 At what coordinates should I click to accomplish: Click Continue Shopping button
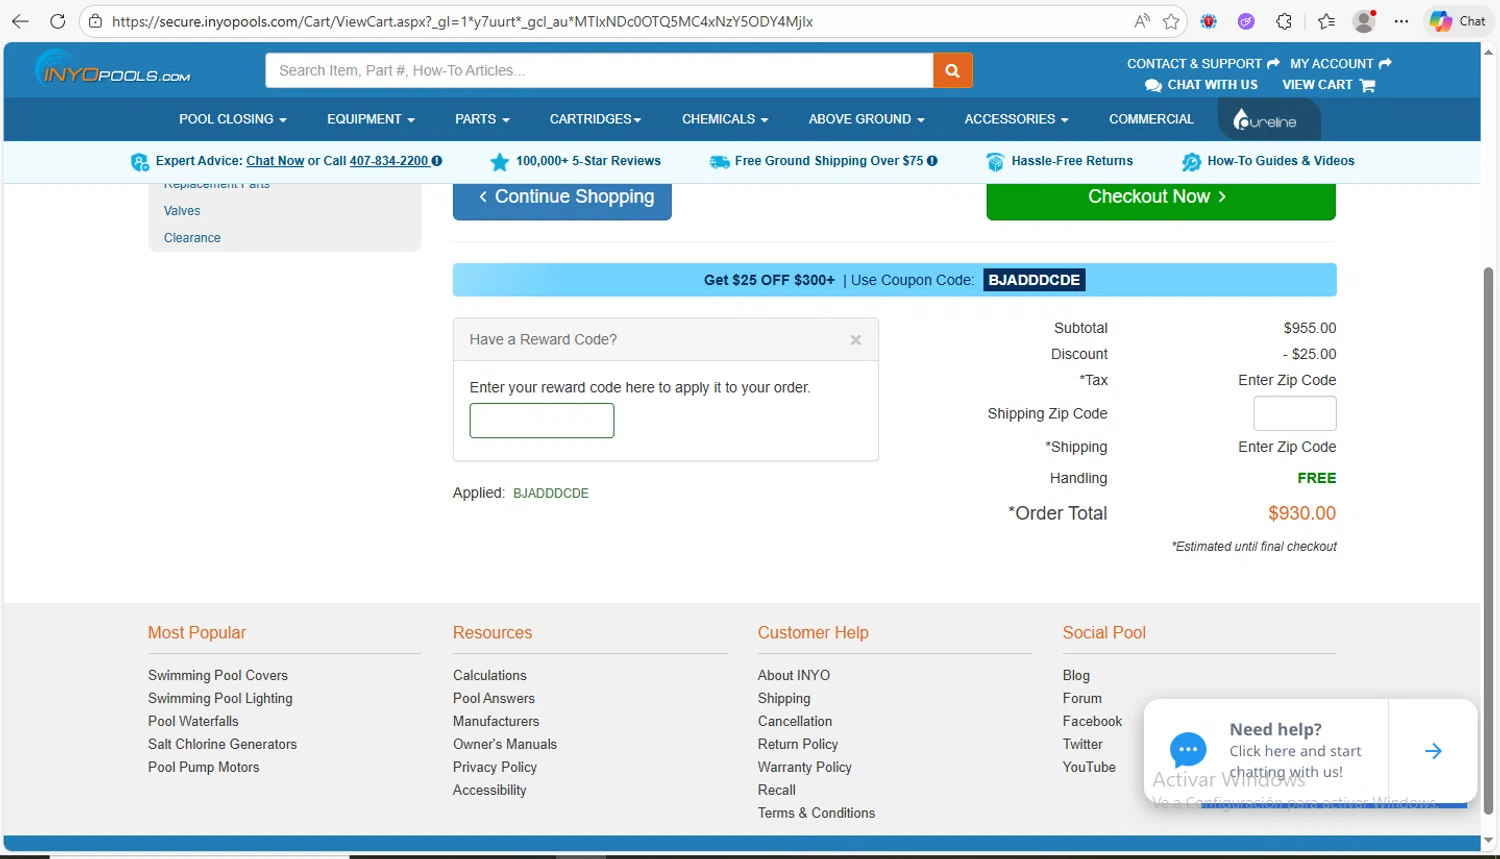562,199
